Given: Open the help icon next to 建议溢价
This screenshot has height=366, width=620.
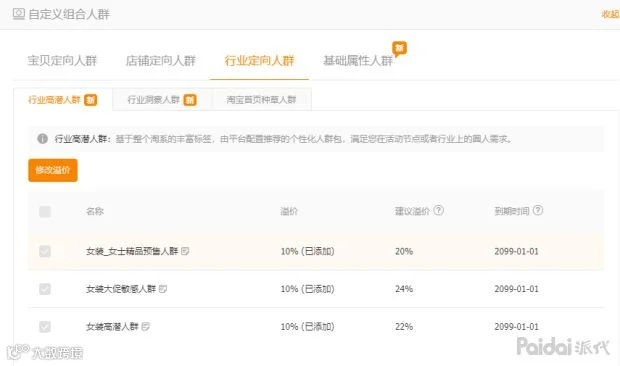Looking at the screenshot, I should (x=439, y=210).
